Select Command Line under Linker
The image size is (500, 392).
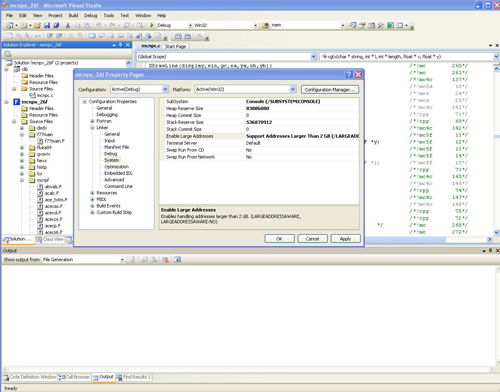[x=118, y=186]
